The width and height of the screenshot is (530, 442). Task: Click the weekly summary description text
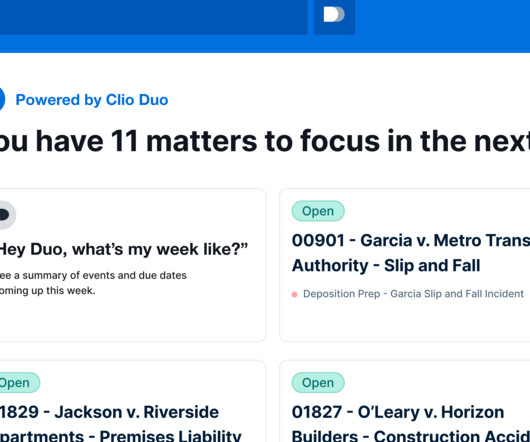coord(93,283)
